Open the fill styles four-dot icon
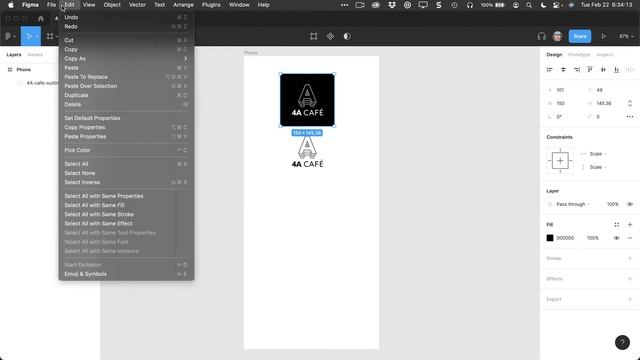Screen dimensions: 640x360 (x=617, y=224)
